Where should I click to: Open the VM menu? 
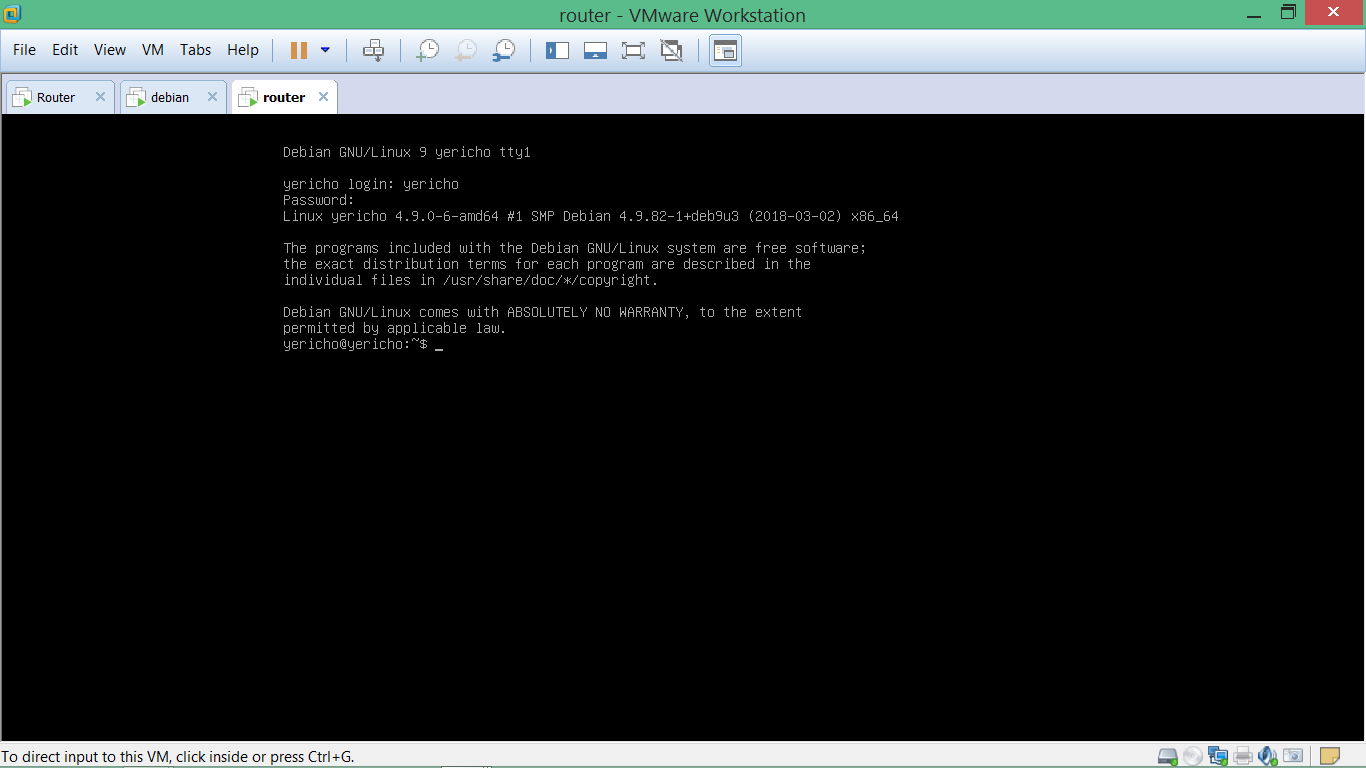152,49
